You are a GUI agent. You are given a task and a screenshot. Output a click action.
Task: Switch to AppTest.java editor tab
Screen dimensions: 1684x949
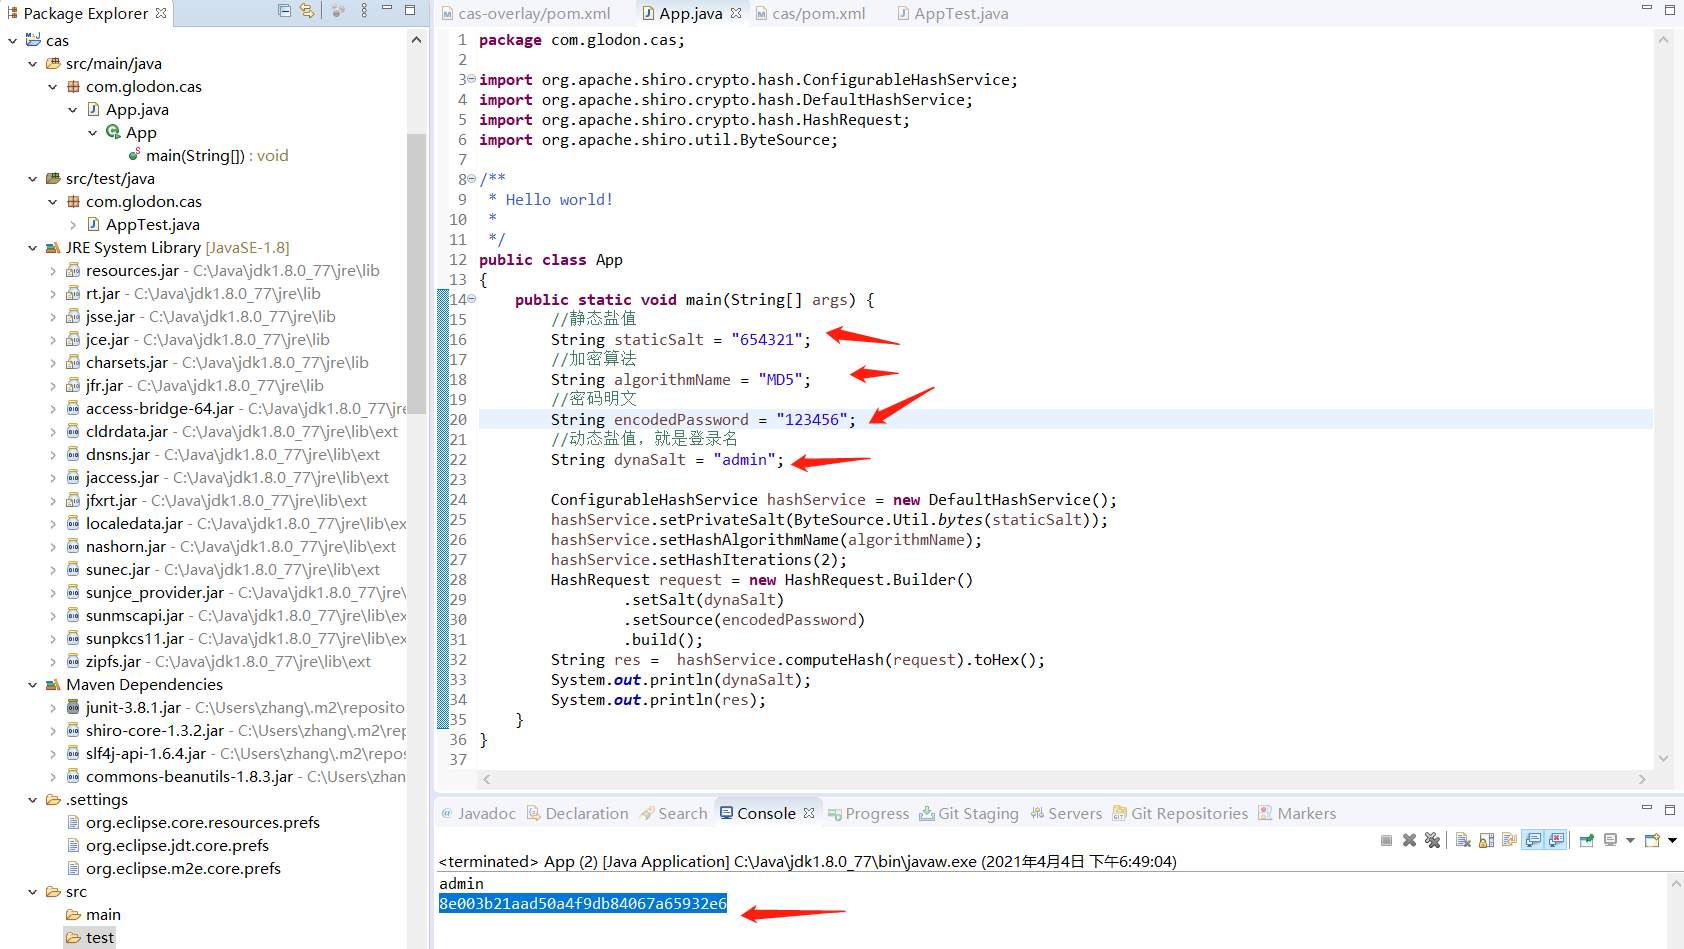953,13
